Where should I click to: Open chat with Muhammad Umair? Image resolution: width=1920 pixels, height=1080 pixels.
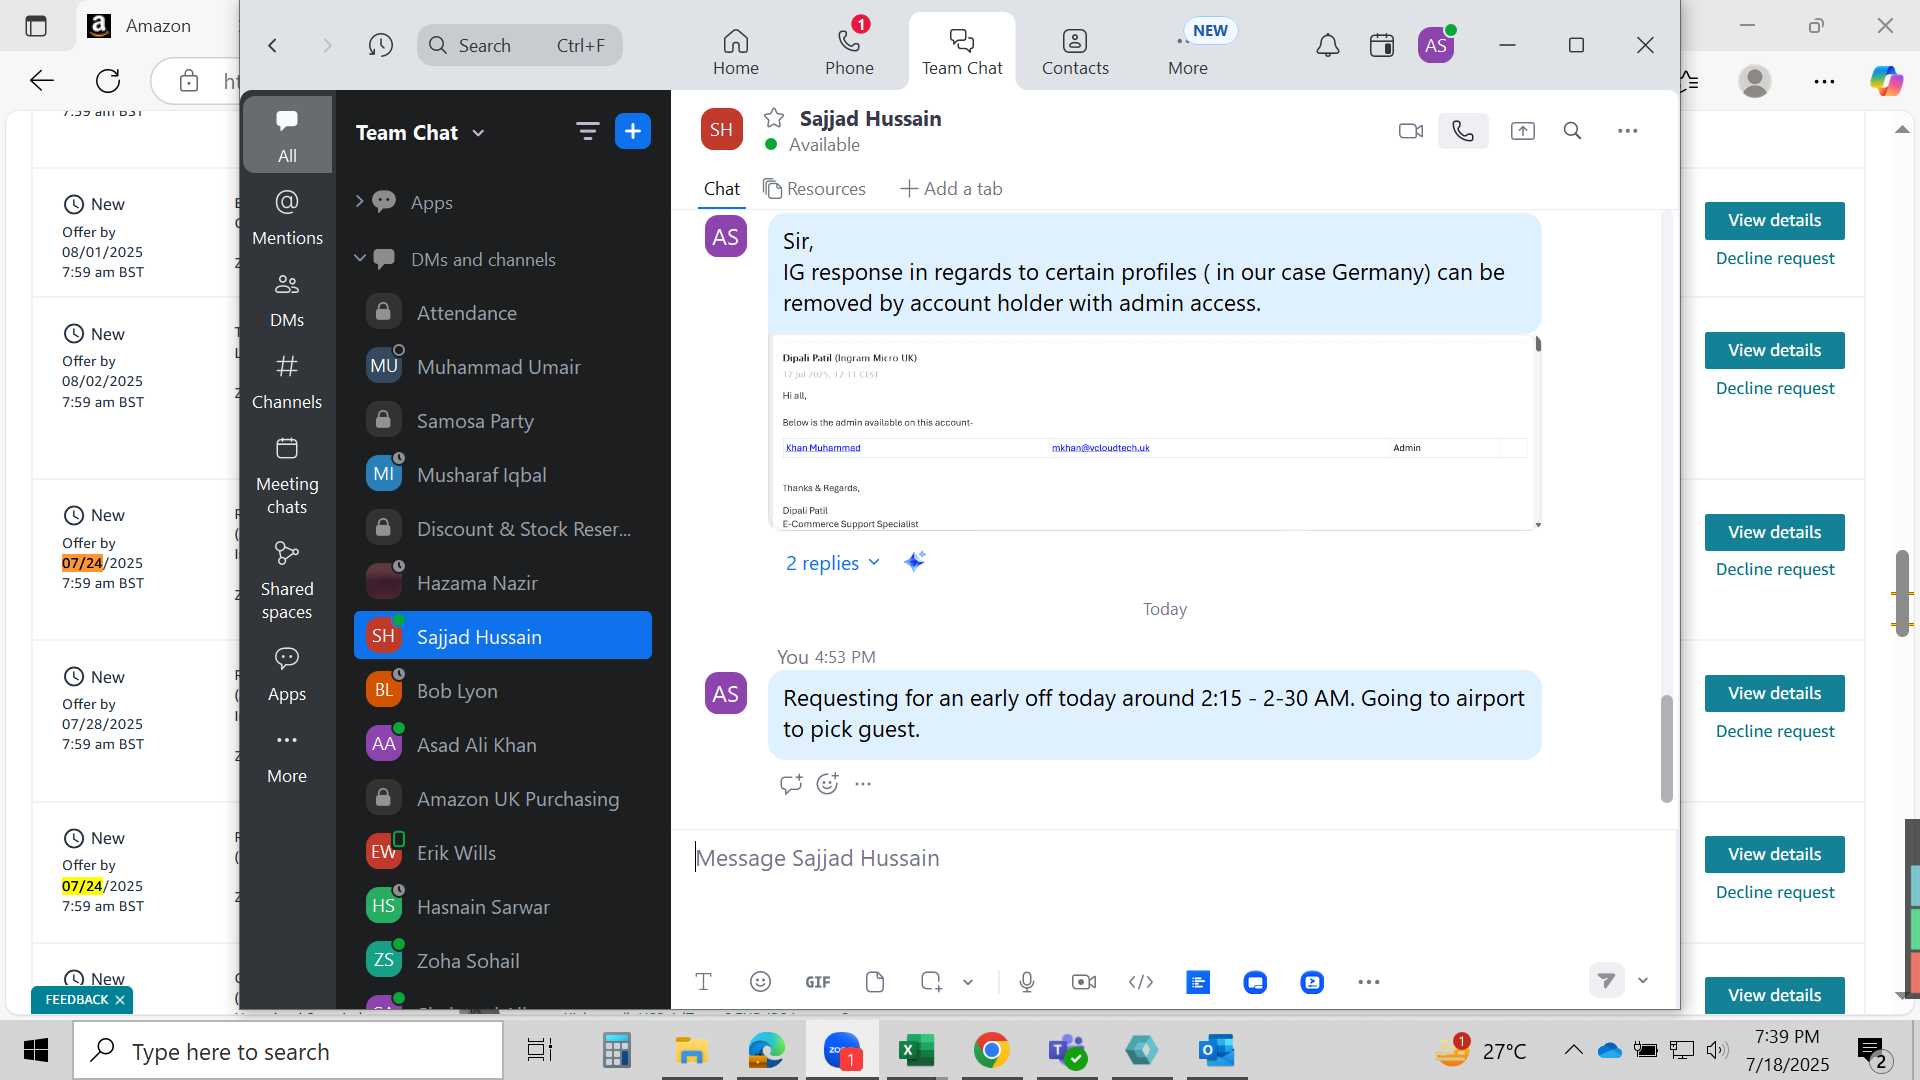(502, 367)
